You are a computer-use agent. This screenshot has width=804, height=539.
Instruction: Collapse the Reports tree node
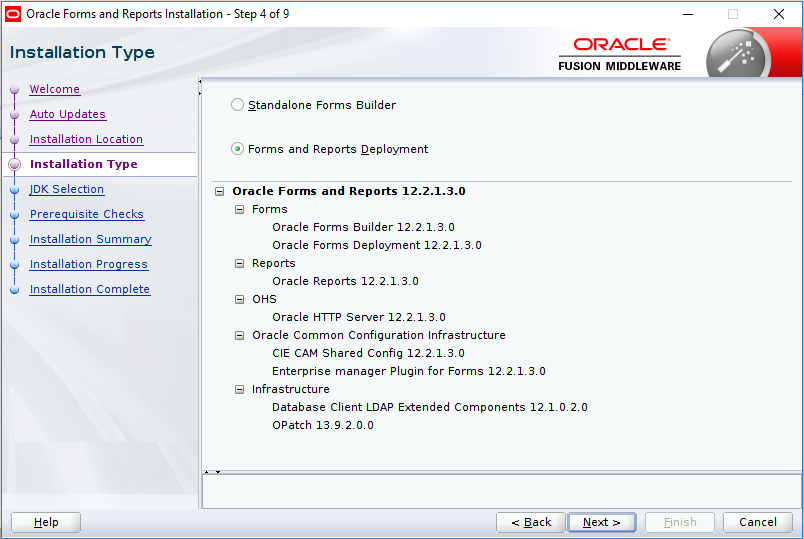pos(239,263)
